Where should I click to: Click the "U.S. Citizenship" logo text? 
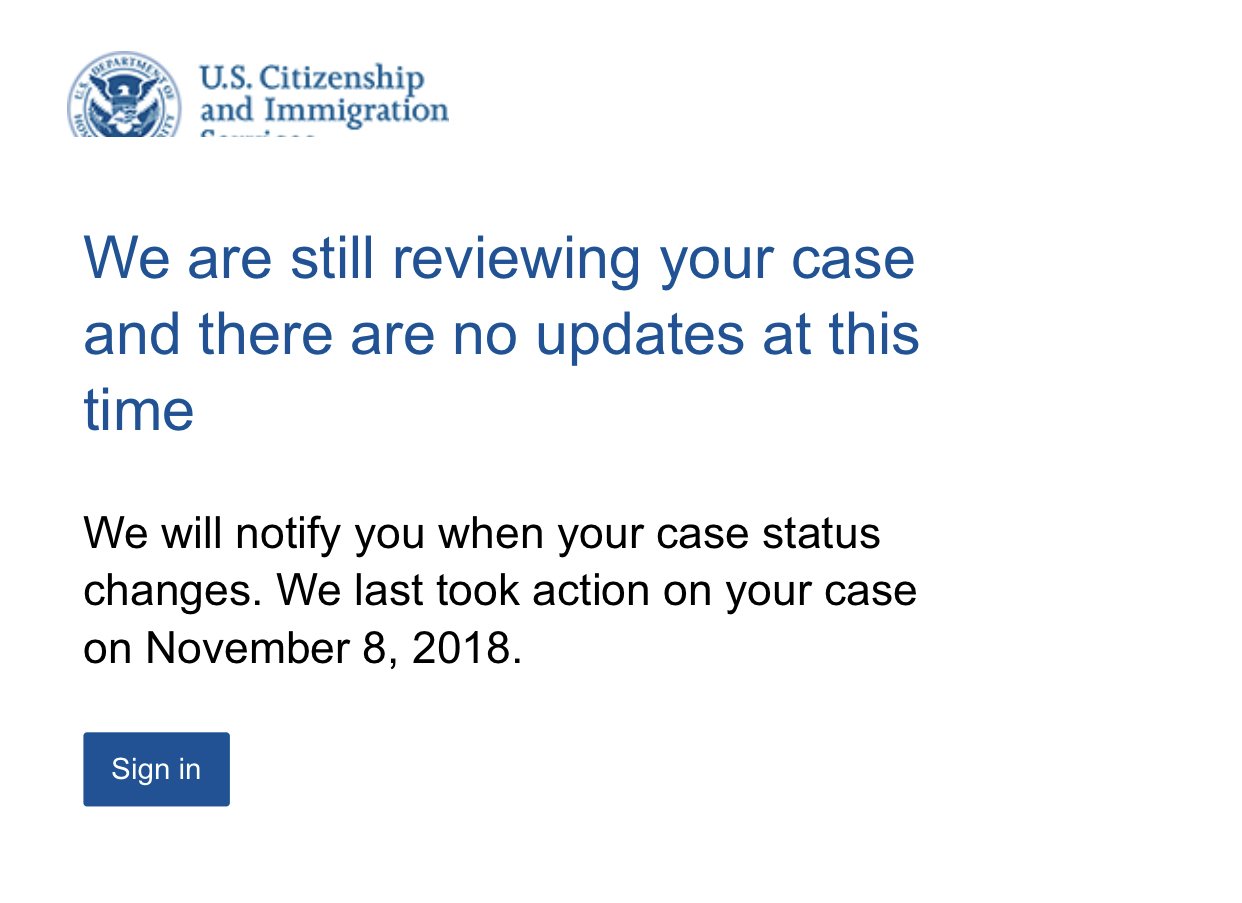pos(312,78)
